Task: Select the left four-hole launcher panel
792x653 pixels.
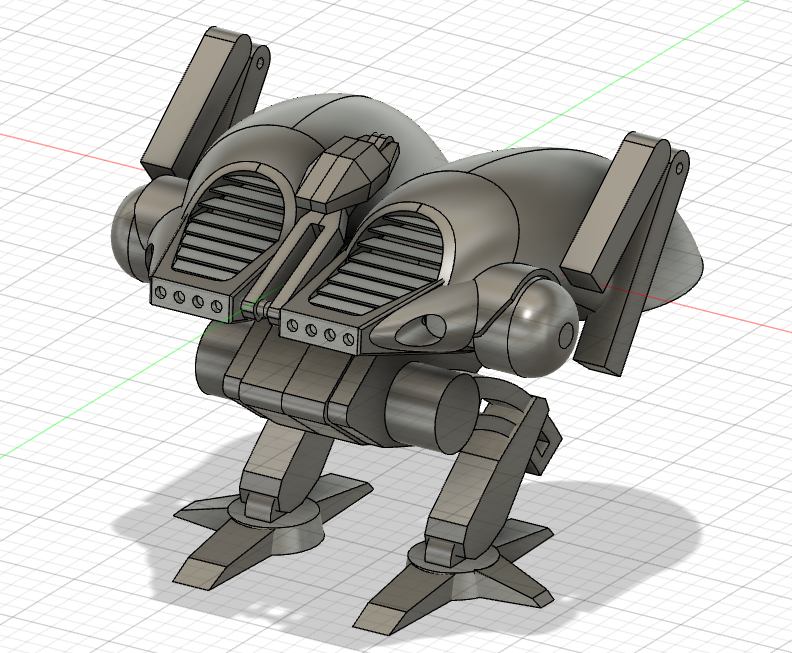Action: (x=189, y=299)
